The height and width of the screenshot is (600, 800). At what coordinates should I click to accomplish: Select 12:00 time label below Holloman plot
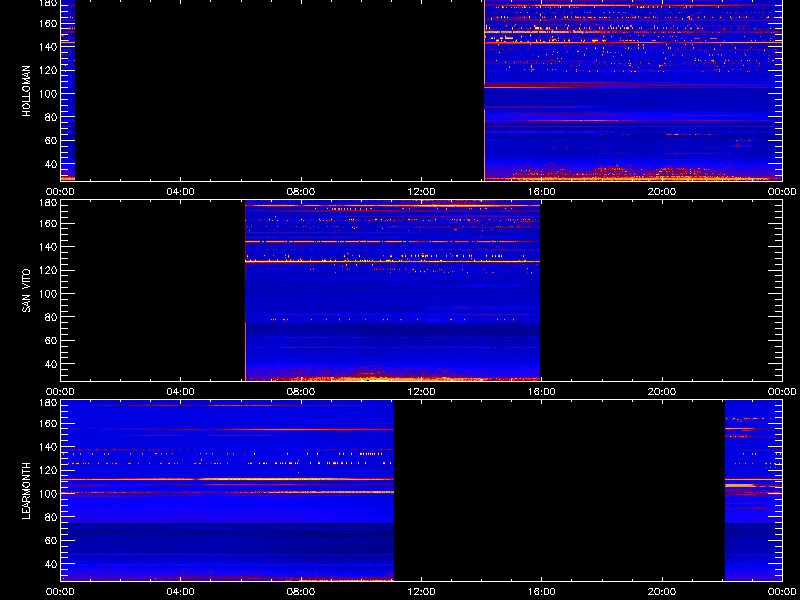pos(421,192)
